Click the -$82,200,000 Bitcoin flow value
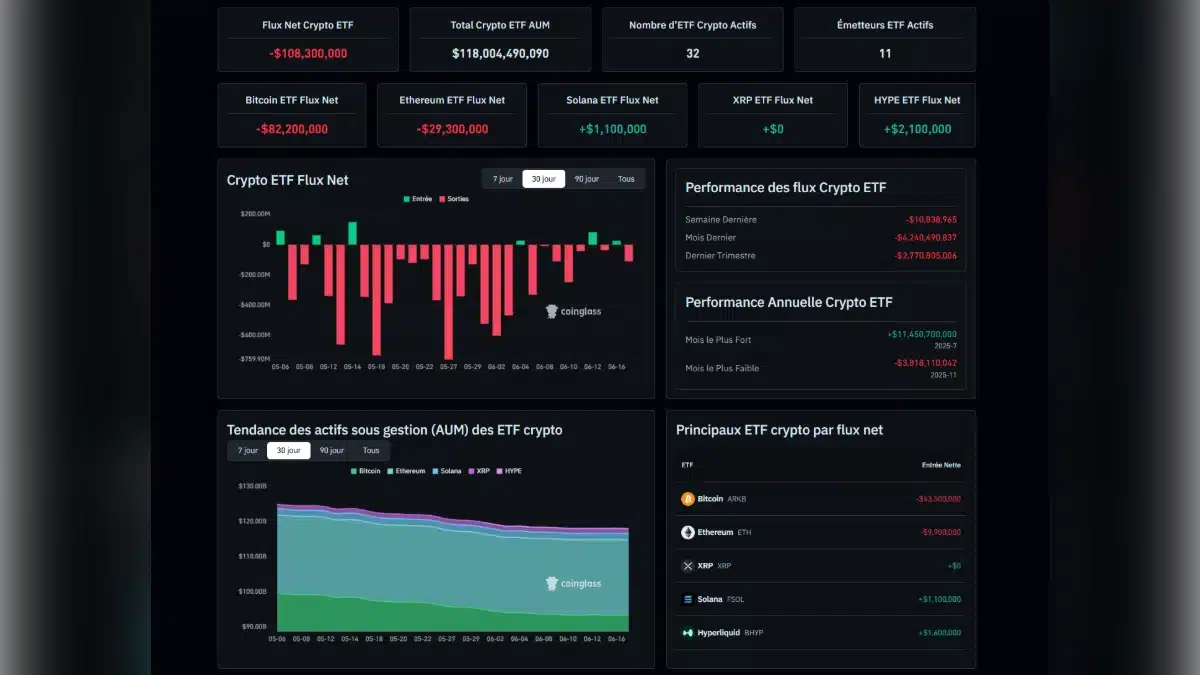Screen dimensions: 1200x675 tap(292, 129)
